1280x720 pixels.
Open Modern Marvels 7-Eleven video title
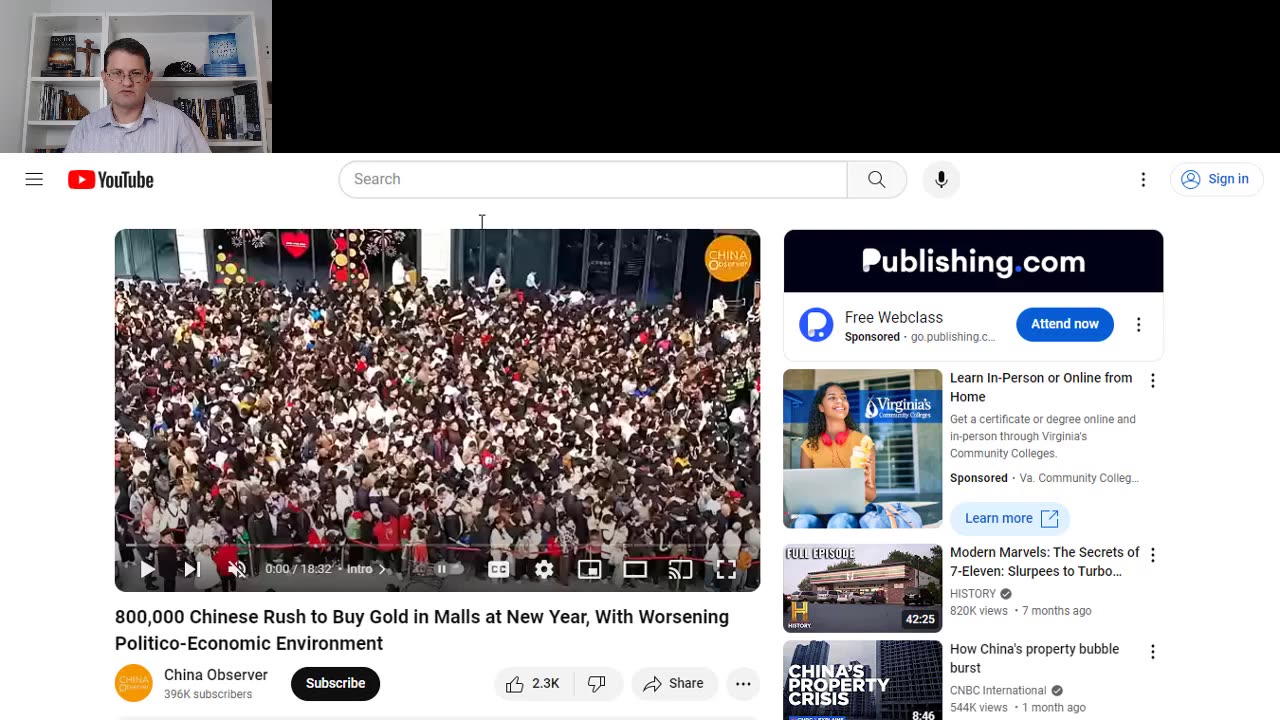pyautogui.click(x=1045, y=562)
